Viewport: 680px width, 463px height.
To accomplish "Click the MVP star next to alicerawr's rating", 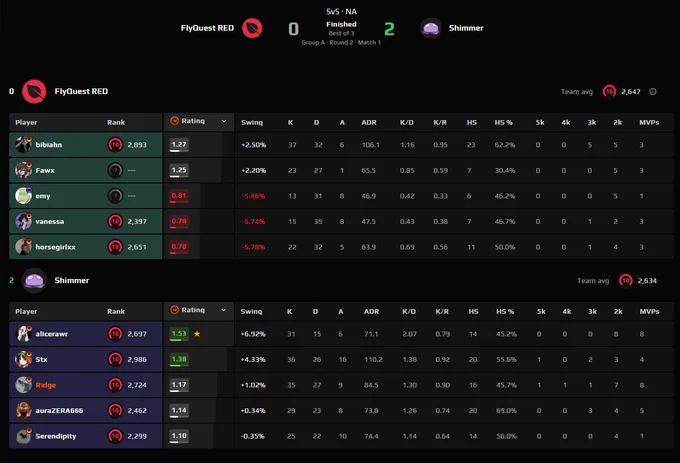I will point(197,334).
